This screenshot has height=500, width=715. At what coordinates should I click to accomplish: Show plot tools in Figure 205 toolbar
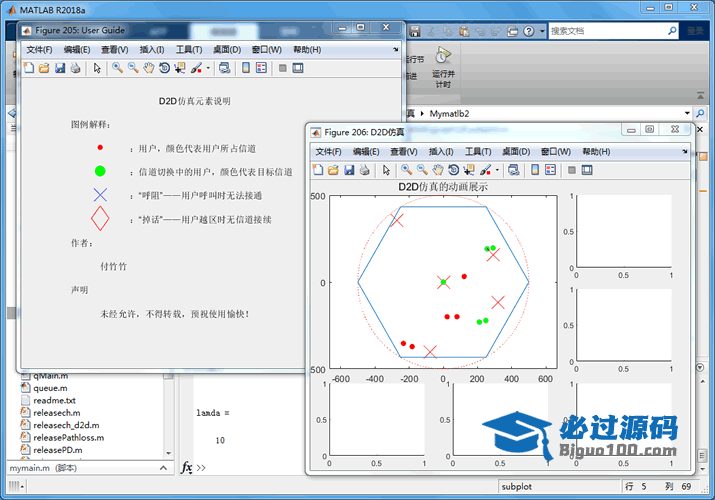click(x=298, y=68)
